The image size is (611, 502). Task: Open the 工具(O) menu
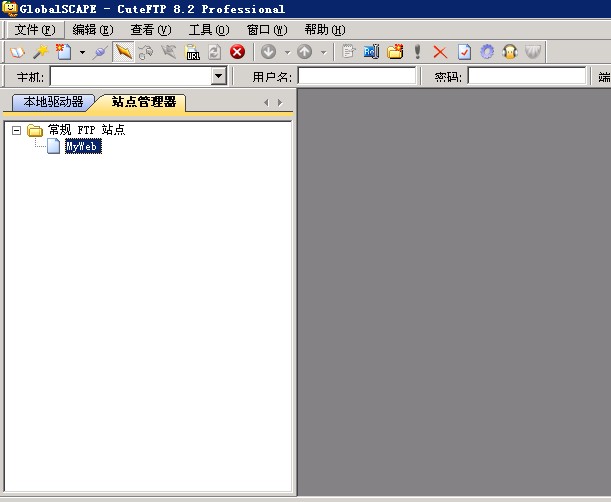point(209,30)
